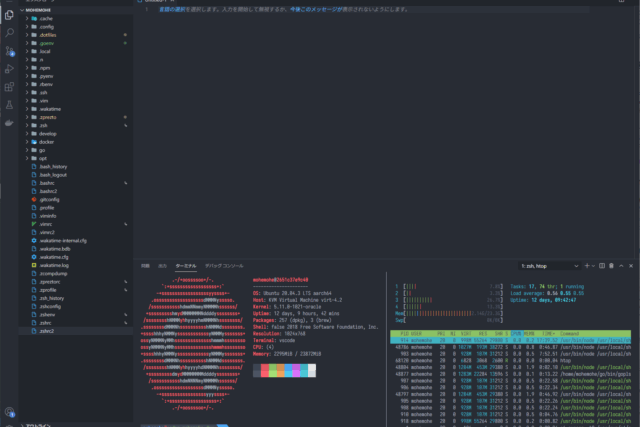Click gear icon of .wakatime-internal.cfg
This screenshot has width=640, height=427.
(34, 240)
